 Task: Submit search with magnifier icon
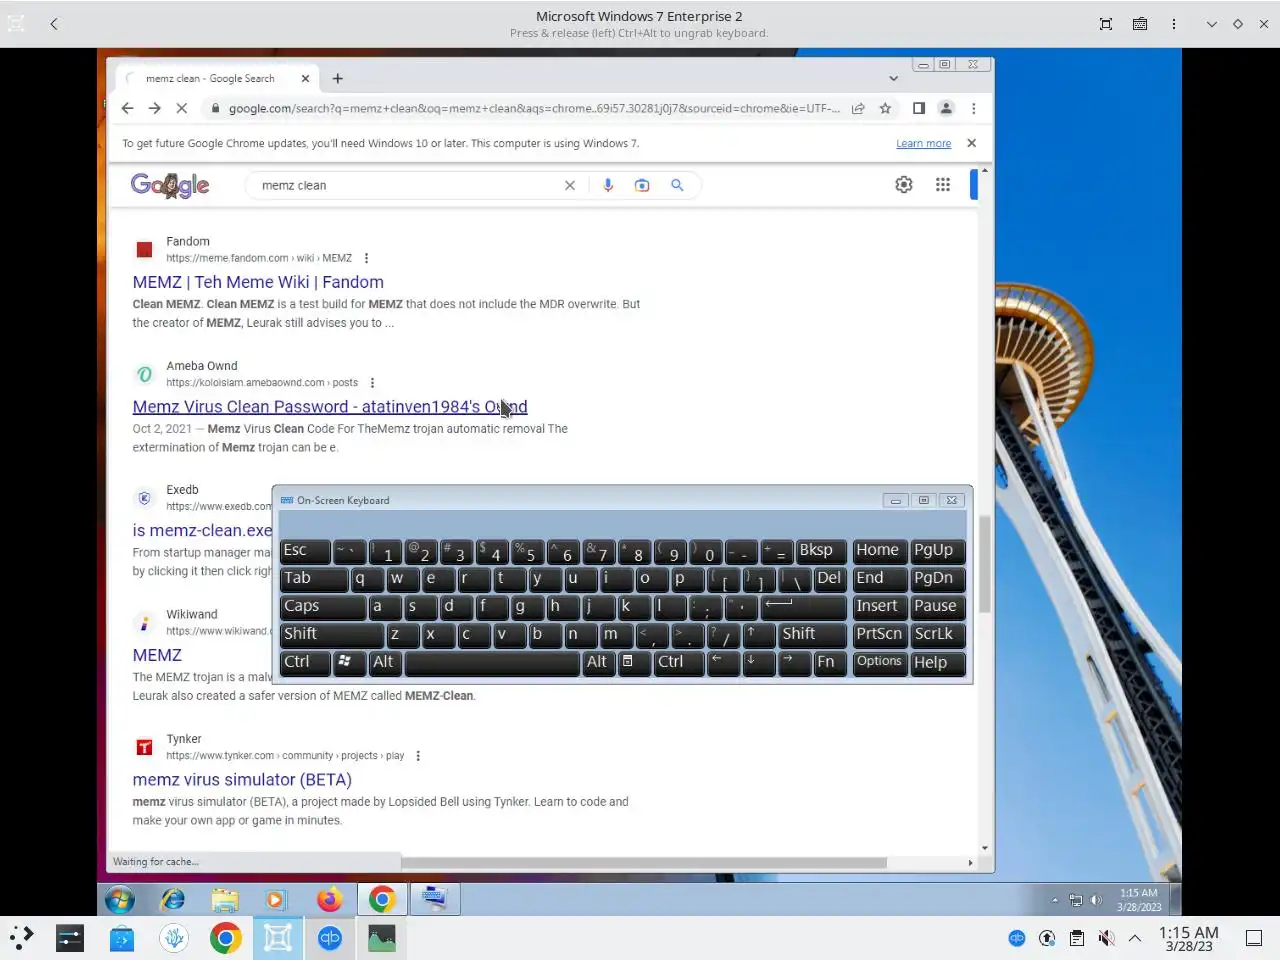point(677,185)
